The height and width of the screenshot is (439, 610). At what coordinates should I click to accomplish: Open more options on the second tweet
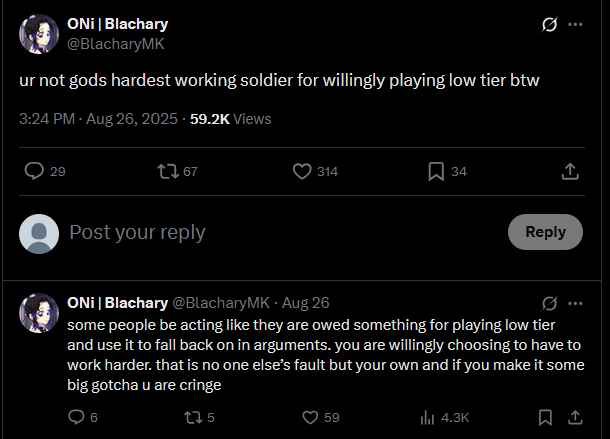575,303
